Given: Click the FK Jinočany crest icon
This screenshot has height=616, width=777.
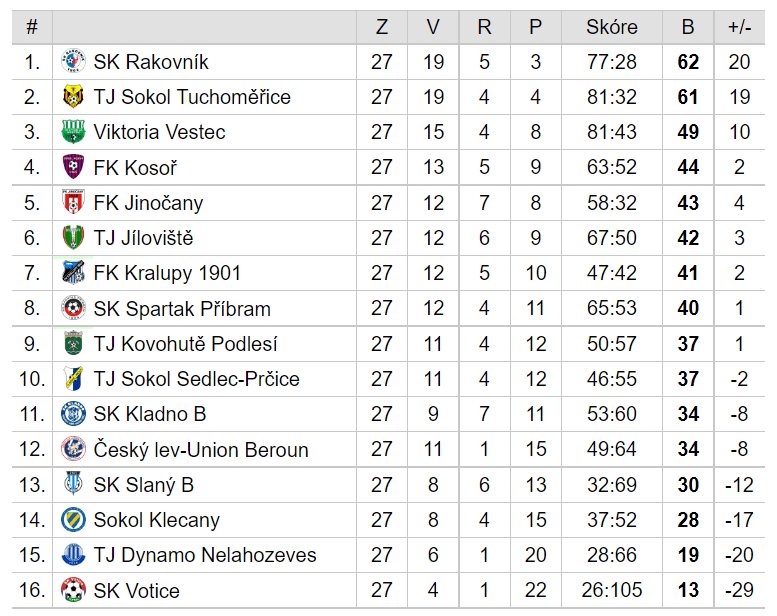Looking at the screenshot, I should [73, 202].
